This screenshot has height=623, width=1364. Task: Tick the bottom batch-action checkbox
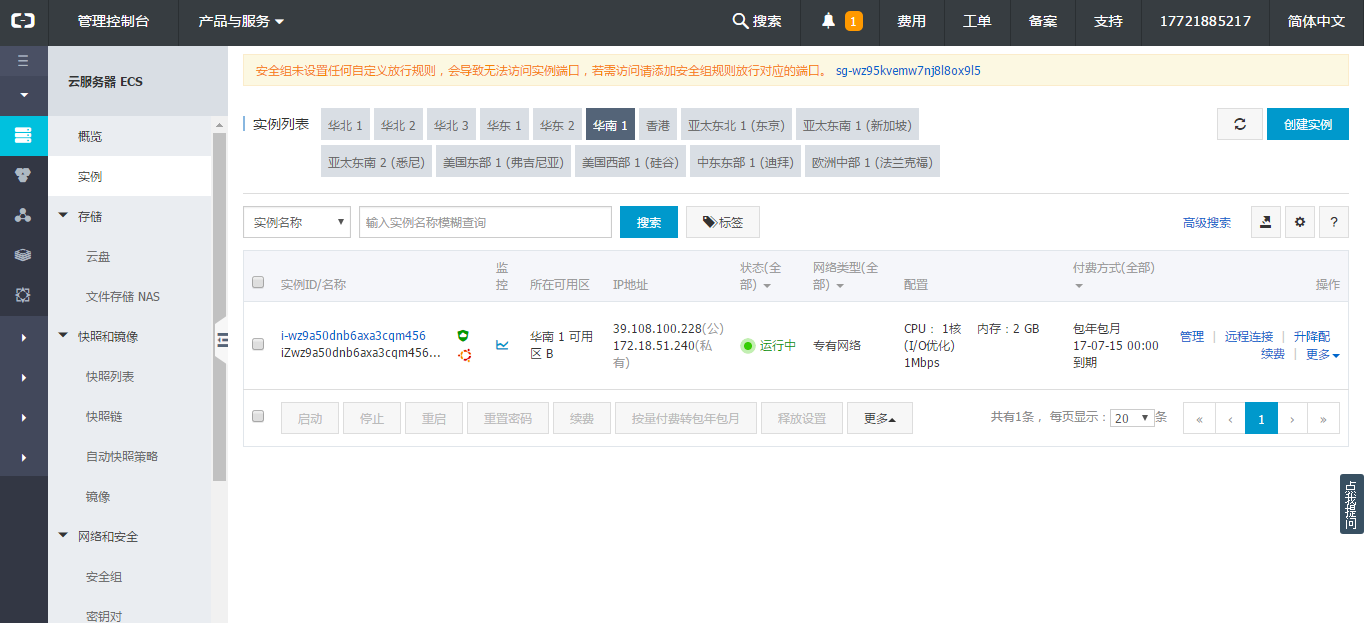point(258,416)
